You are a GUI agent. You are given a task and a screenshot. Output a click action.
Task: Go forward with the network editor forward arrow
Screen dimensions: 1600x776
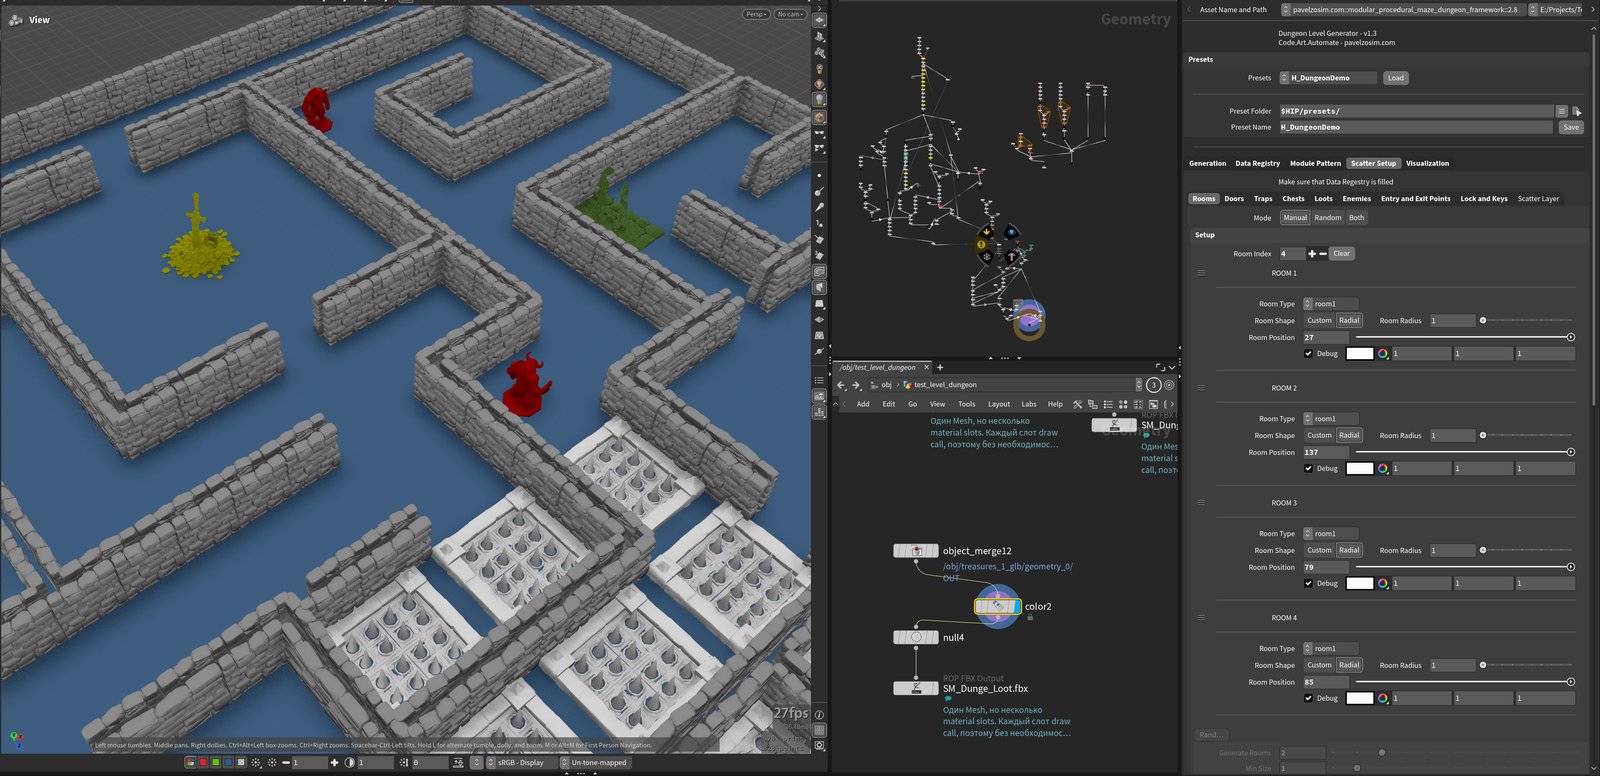tap(857, 385)
